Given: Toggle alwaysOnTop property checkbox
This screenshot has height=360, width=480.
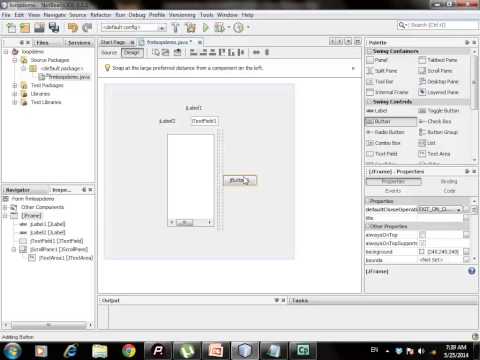Looking at the screenshot, I should coord(422,235).
